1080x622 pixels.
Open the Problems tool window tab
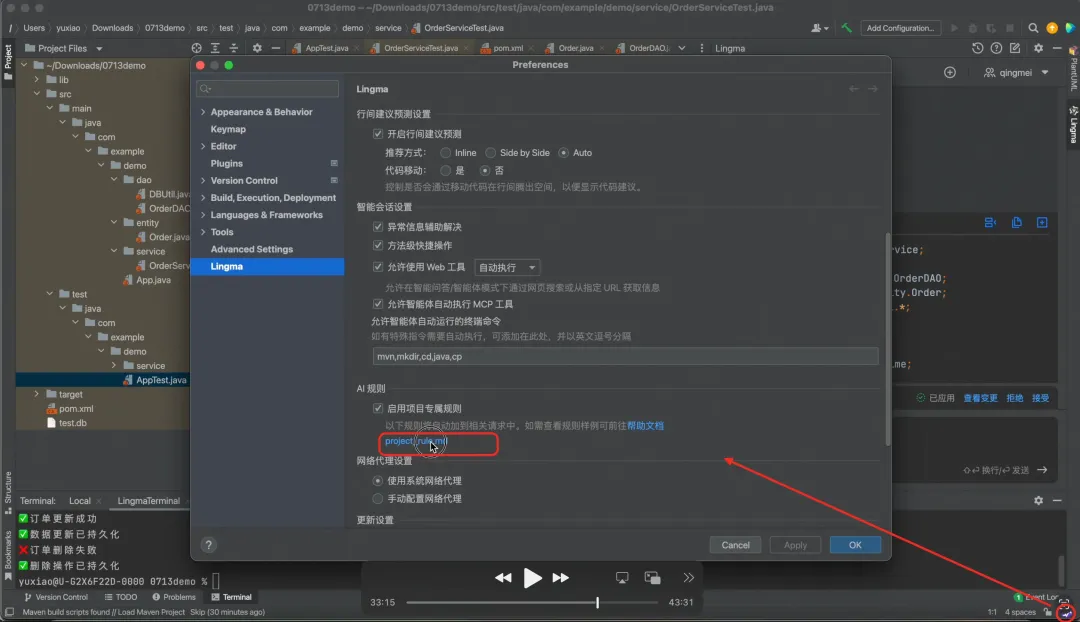tap(174, 597)
